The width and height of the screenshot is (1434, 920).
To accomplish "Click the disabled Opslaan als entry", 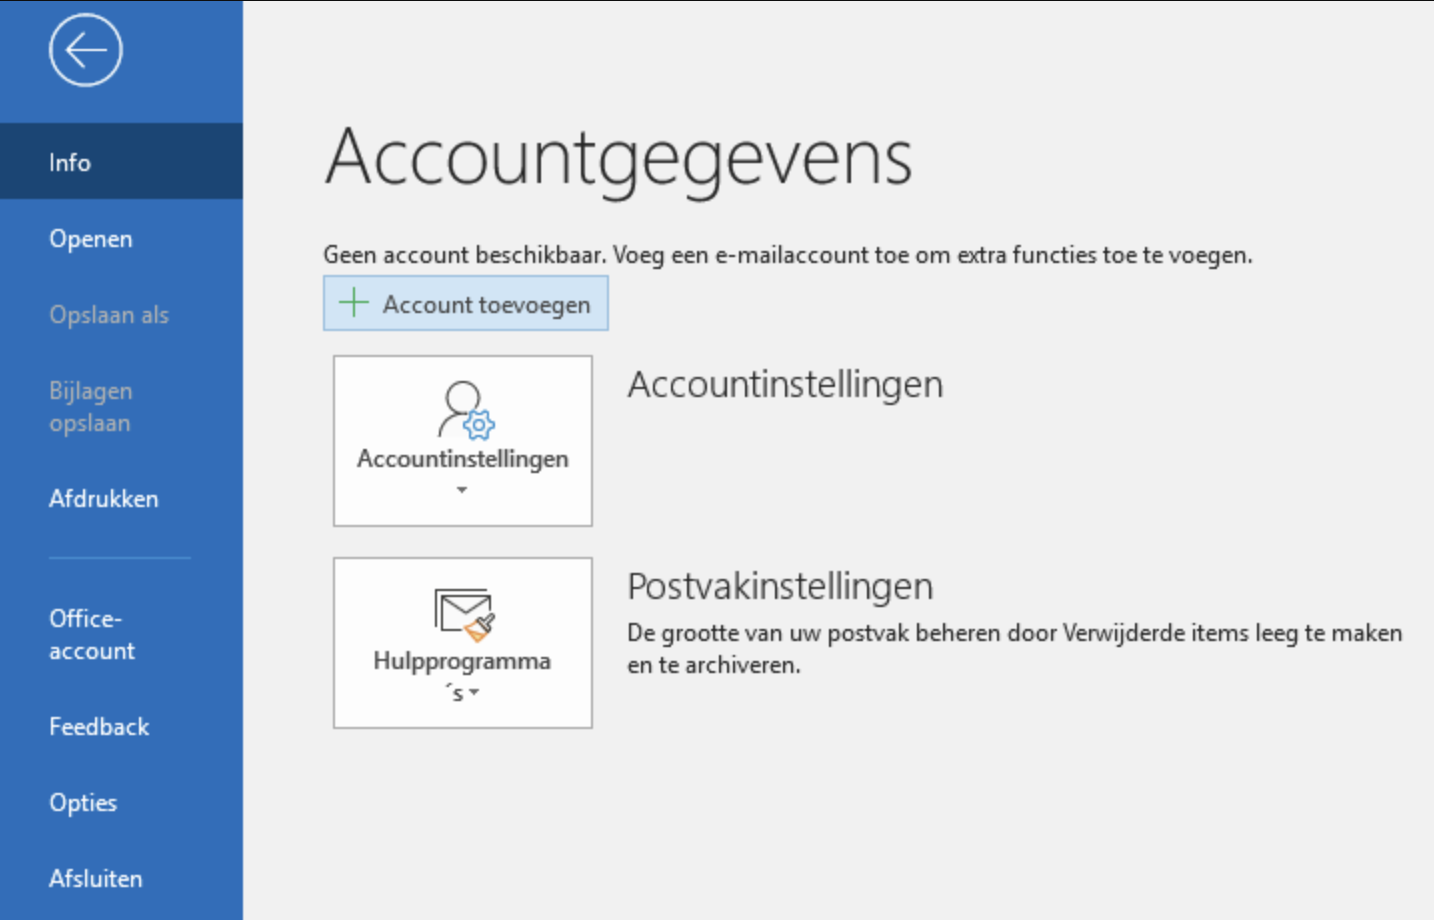I will [109, 314].
